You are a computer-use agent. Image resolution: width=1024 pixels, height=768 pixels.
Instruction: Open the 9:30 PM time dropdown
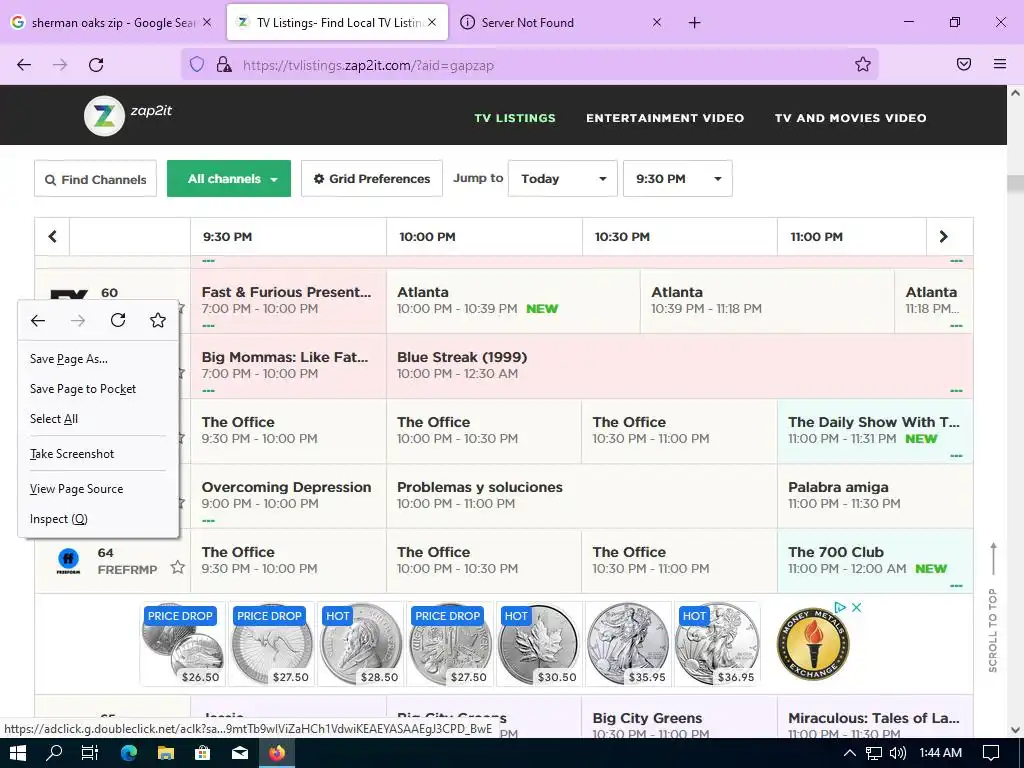tap(678, 179)
